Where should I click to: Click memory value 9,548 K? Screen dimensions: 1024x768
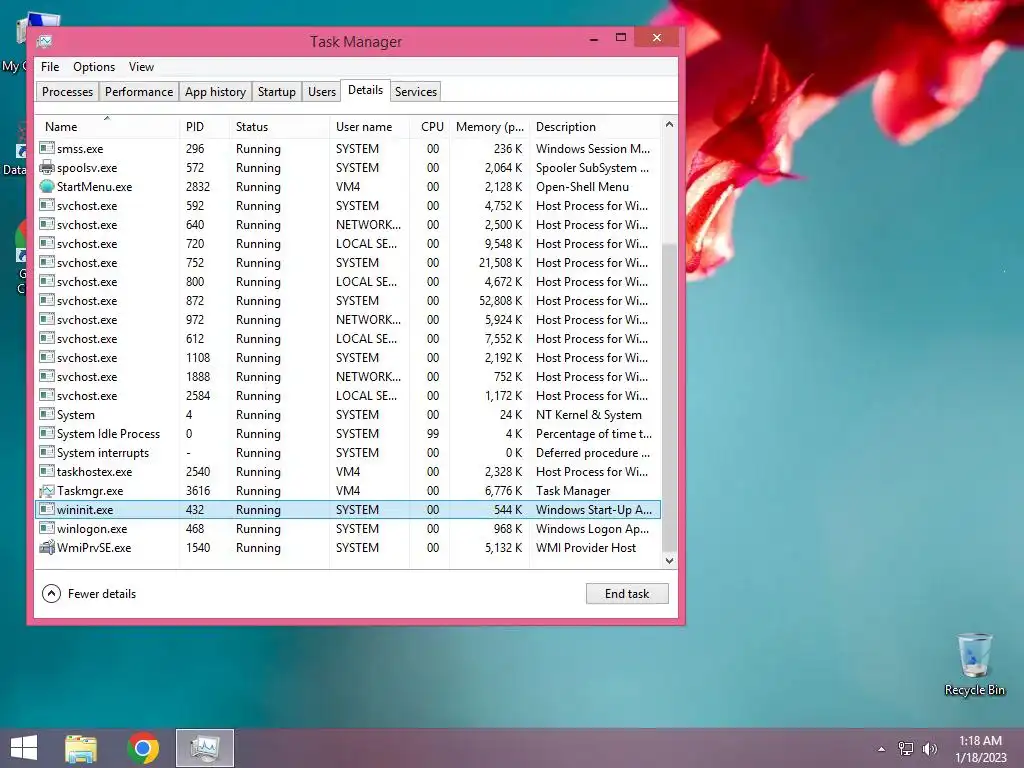[x=503, y=243]
